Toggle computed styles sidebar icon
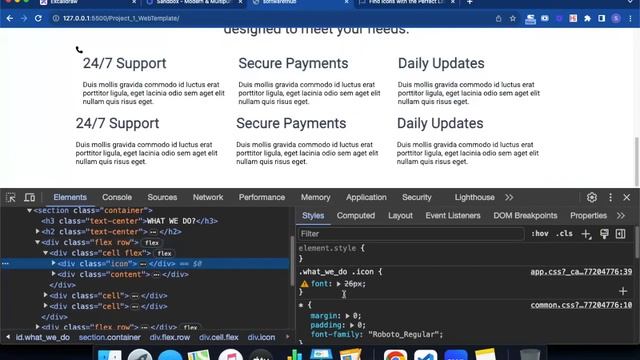The image size is (640, 360). pos(620,234)
